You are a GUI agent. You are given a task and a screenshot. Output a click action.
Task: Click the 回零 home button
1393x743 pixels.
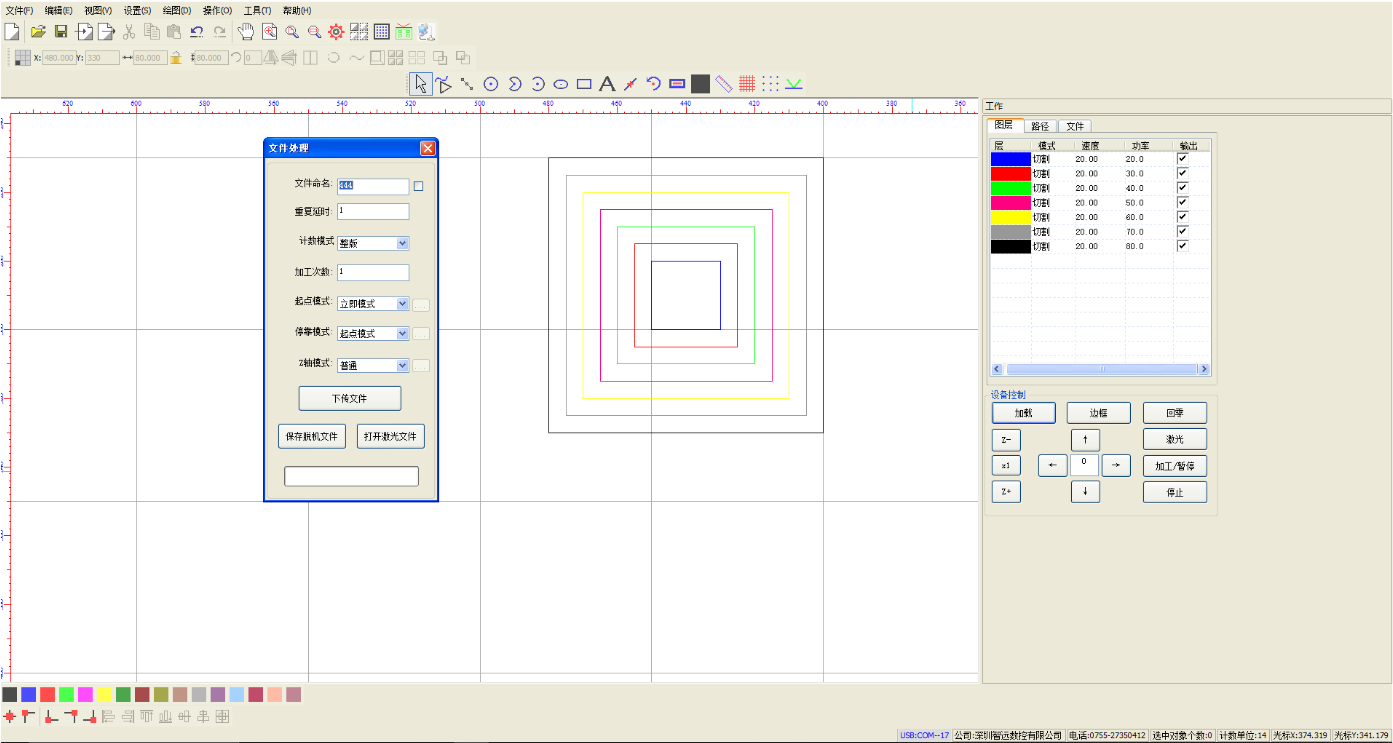coord(1174,413)
